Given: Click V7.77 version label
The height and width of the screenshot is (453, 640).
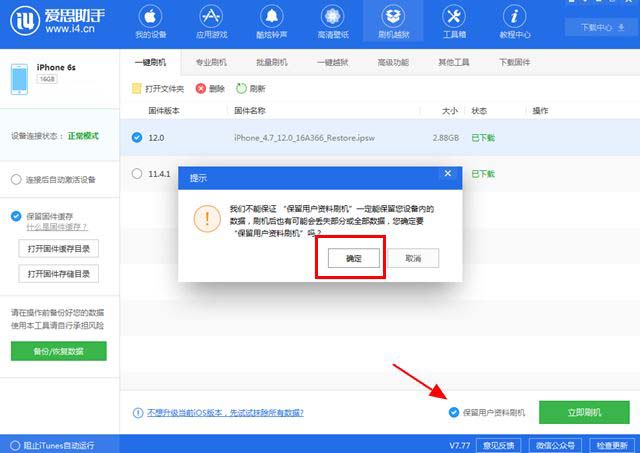Looking at the screenshot, I should pos(460,446).
